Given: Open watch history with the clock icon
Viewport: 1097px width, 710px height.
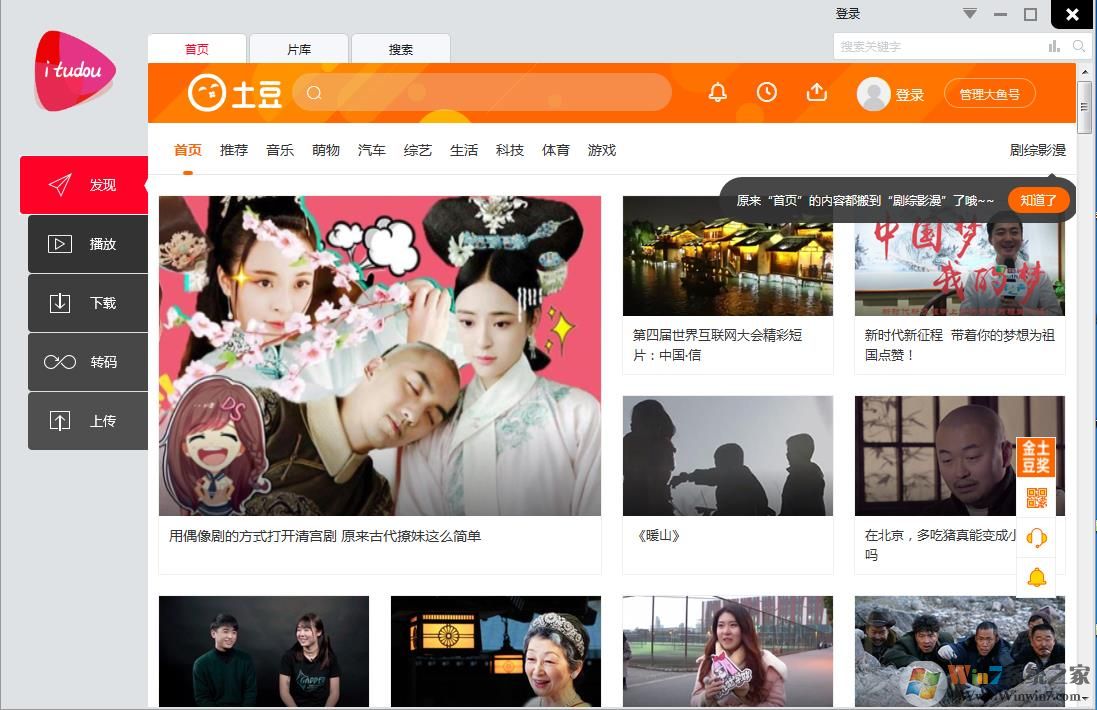Looking at the screenshot, I should click(x=767, y=92).
